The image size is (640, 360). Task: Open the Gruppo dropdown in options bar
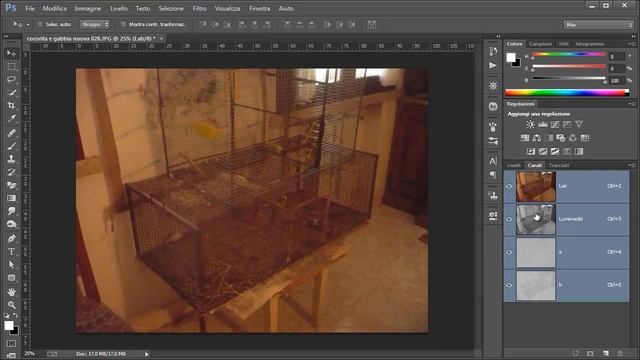coord(95,24)
